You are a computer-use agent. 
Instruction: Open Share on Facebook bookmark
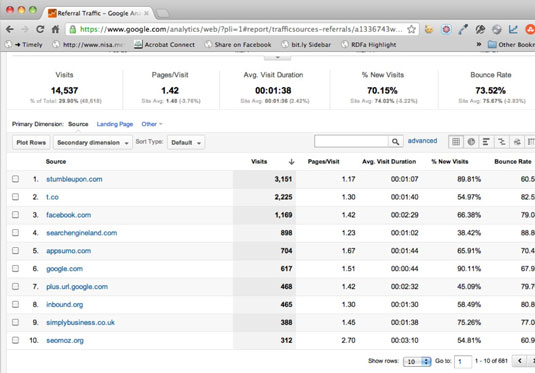pos(238,45)
